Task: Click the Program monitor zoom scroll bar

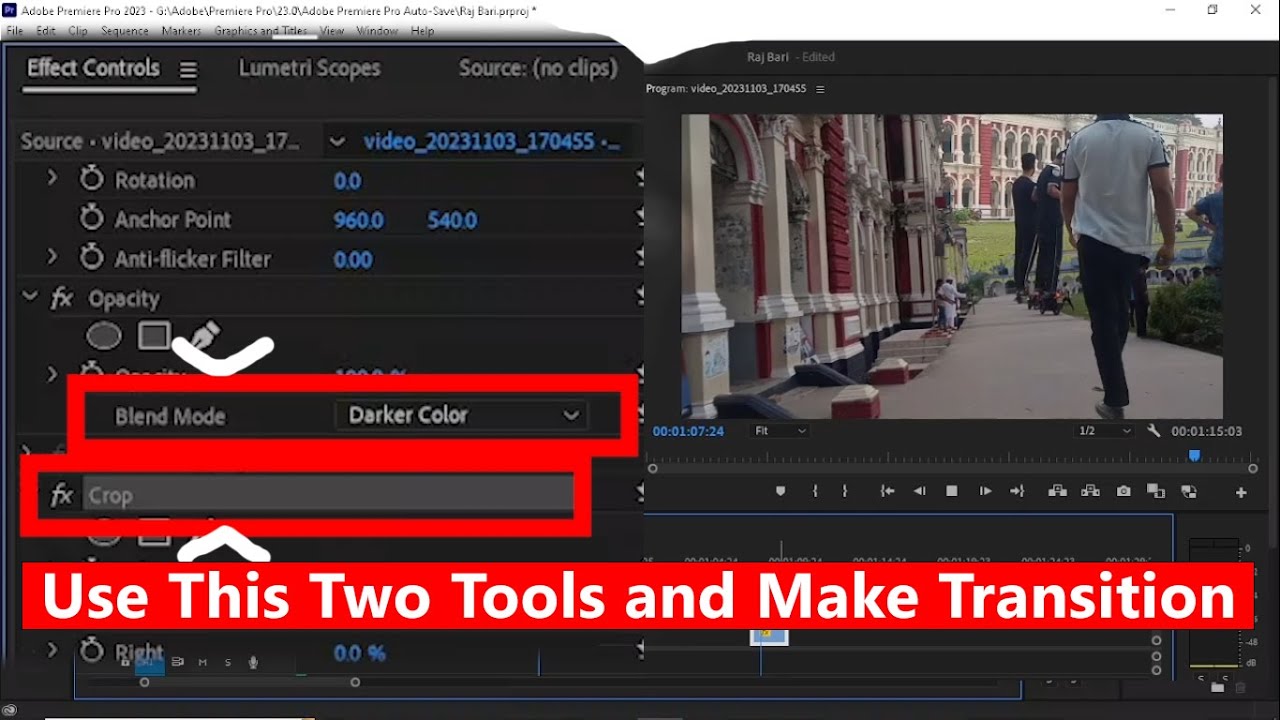Action: [x=952, y=468]
